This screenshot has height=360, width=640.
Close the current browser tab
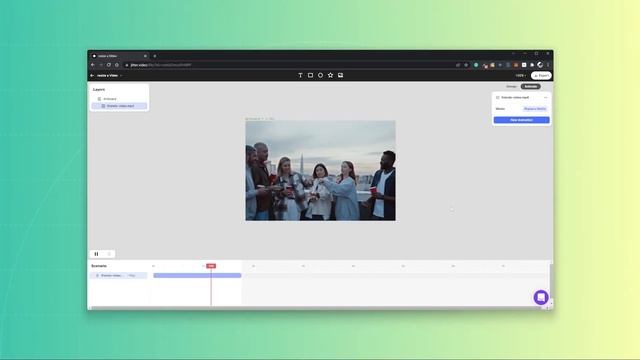145,56
